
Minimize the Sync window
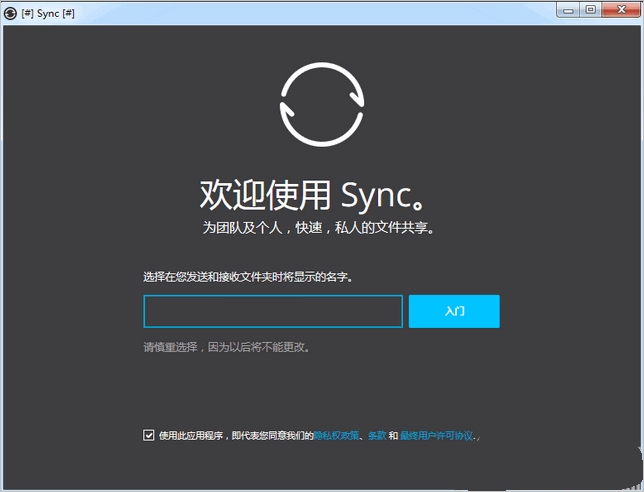point(568,10)
